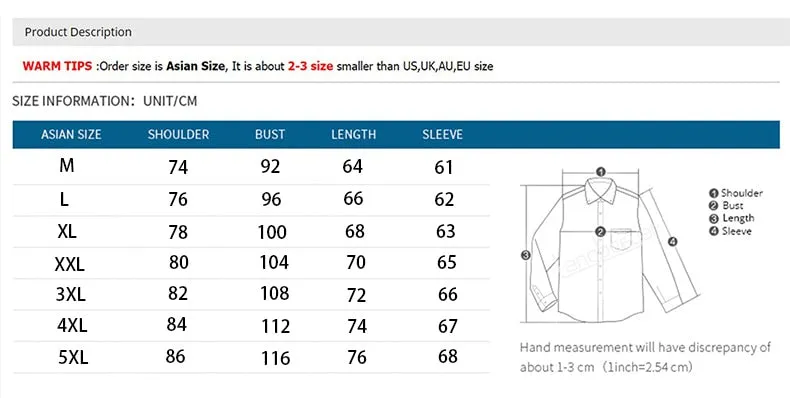Click the number 2 marker on shirt chest
This screenshot has height=398, width=790.
click(600, 232)
